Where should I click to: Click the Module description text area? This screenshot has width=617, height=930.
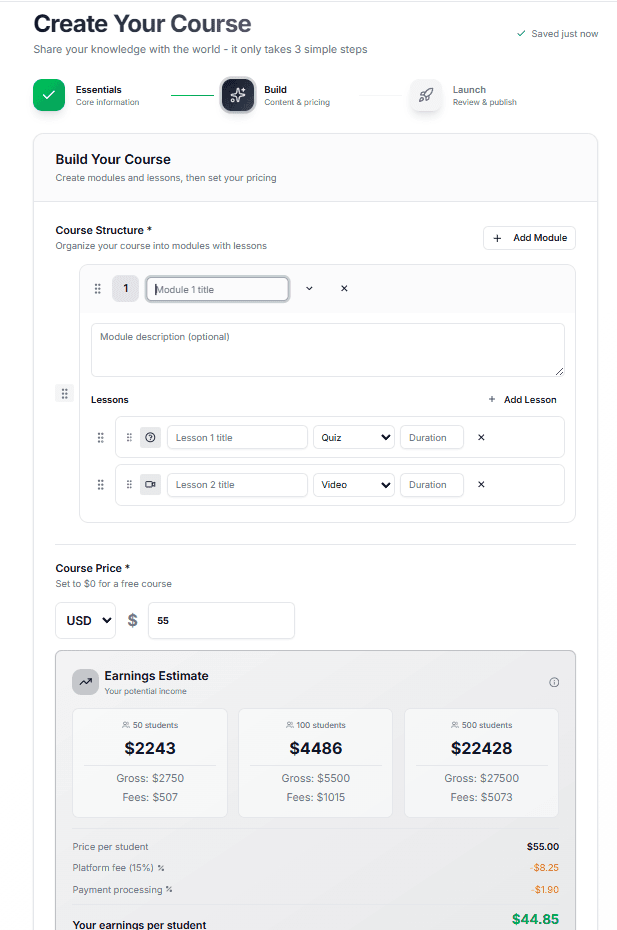(327, 349)
